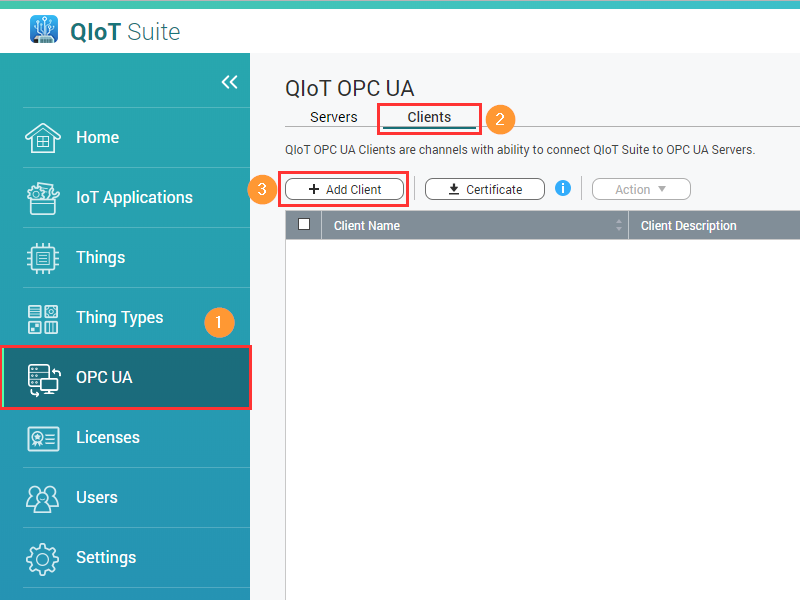Open Settings from the sidebar
The height and width of the screenshot is (600, 800).
(x=125, y=558)
